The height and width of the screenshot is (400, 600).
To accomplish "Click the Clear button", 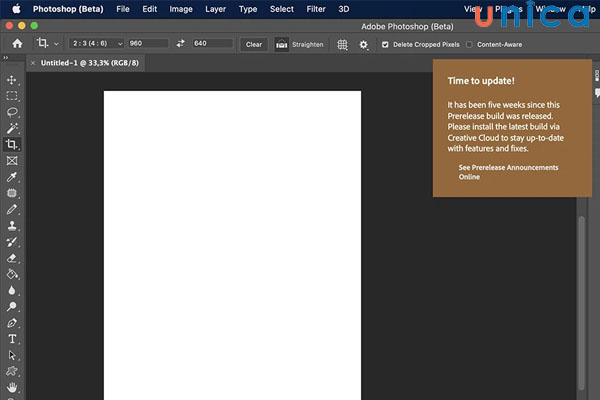I will pyautogui.click(x=254, y=44).
